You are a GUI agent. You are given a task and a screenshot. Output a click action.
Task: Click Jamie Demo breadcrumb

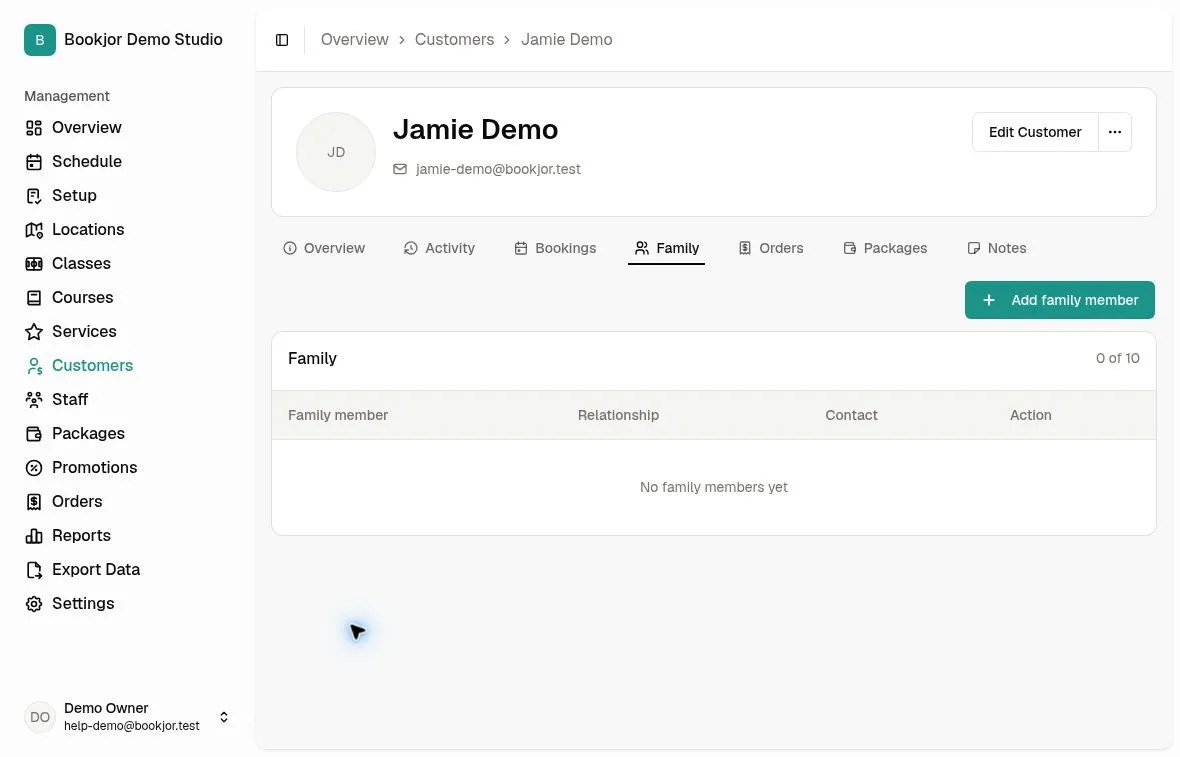(x=567, y=40)
